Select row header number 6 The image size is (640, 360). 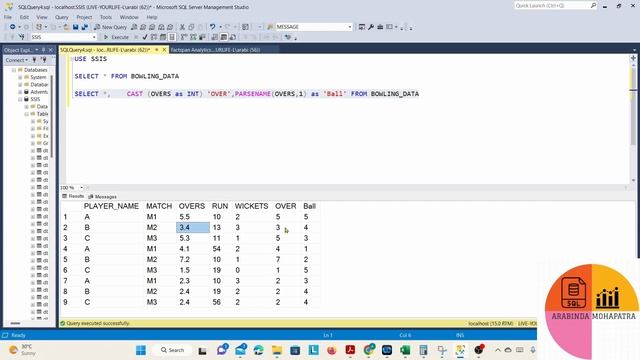click(x=65, y=270)
